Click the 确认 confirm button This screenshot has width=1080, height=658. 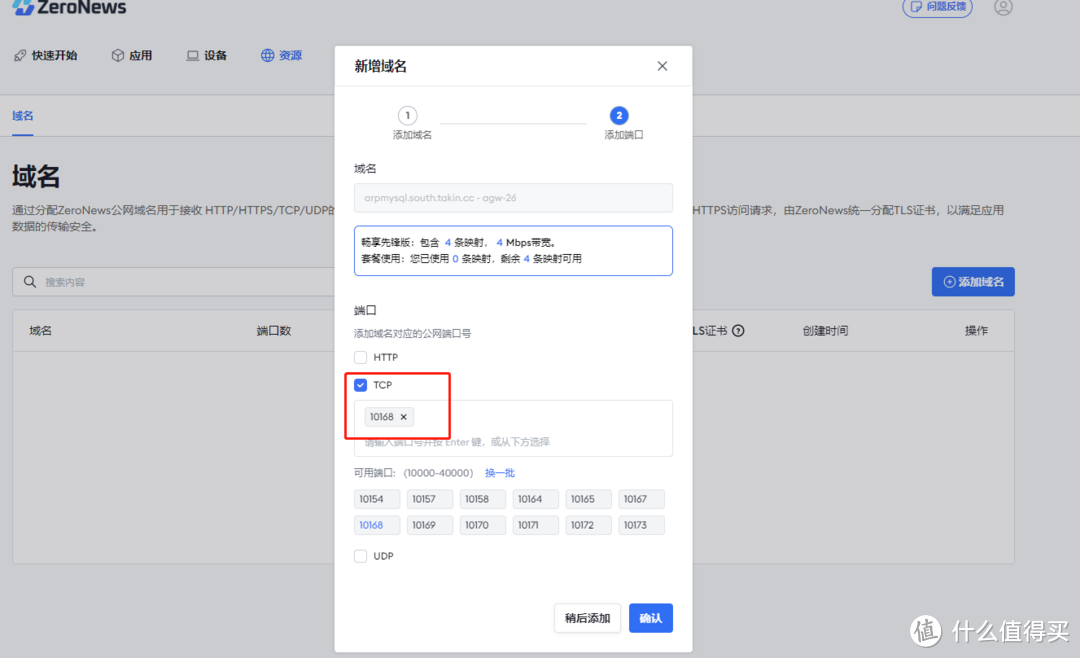point(650,618)
